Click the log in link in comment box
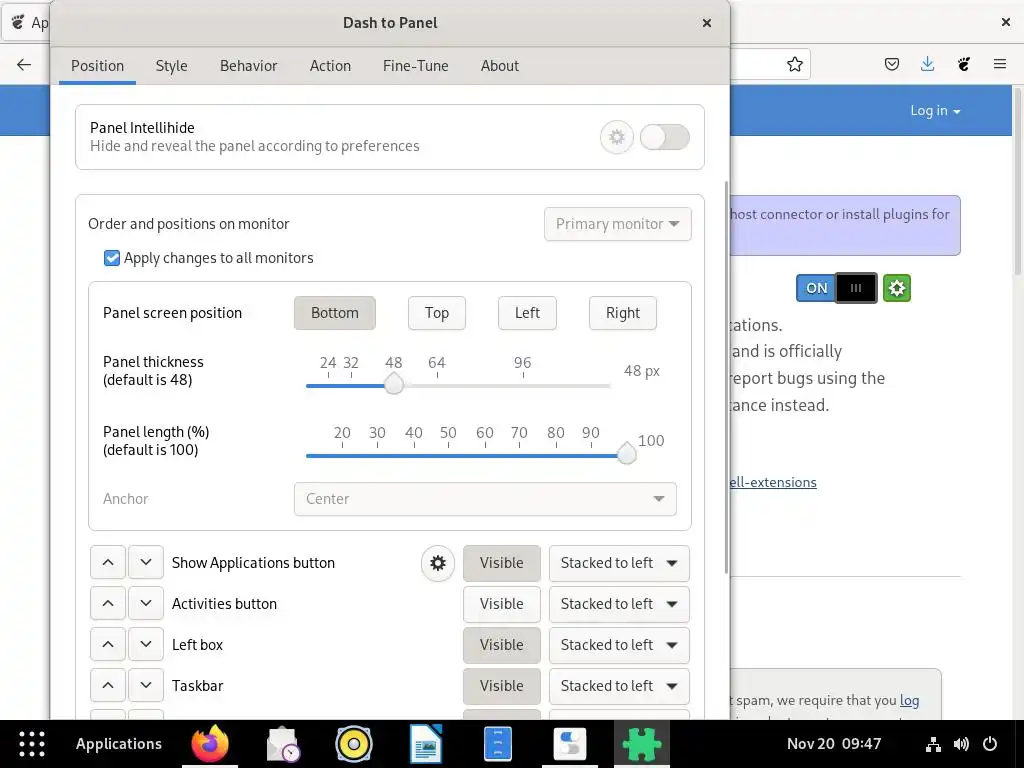Screen dimensions: 1024x768 (909, 700)
